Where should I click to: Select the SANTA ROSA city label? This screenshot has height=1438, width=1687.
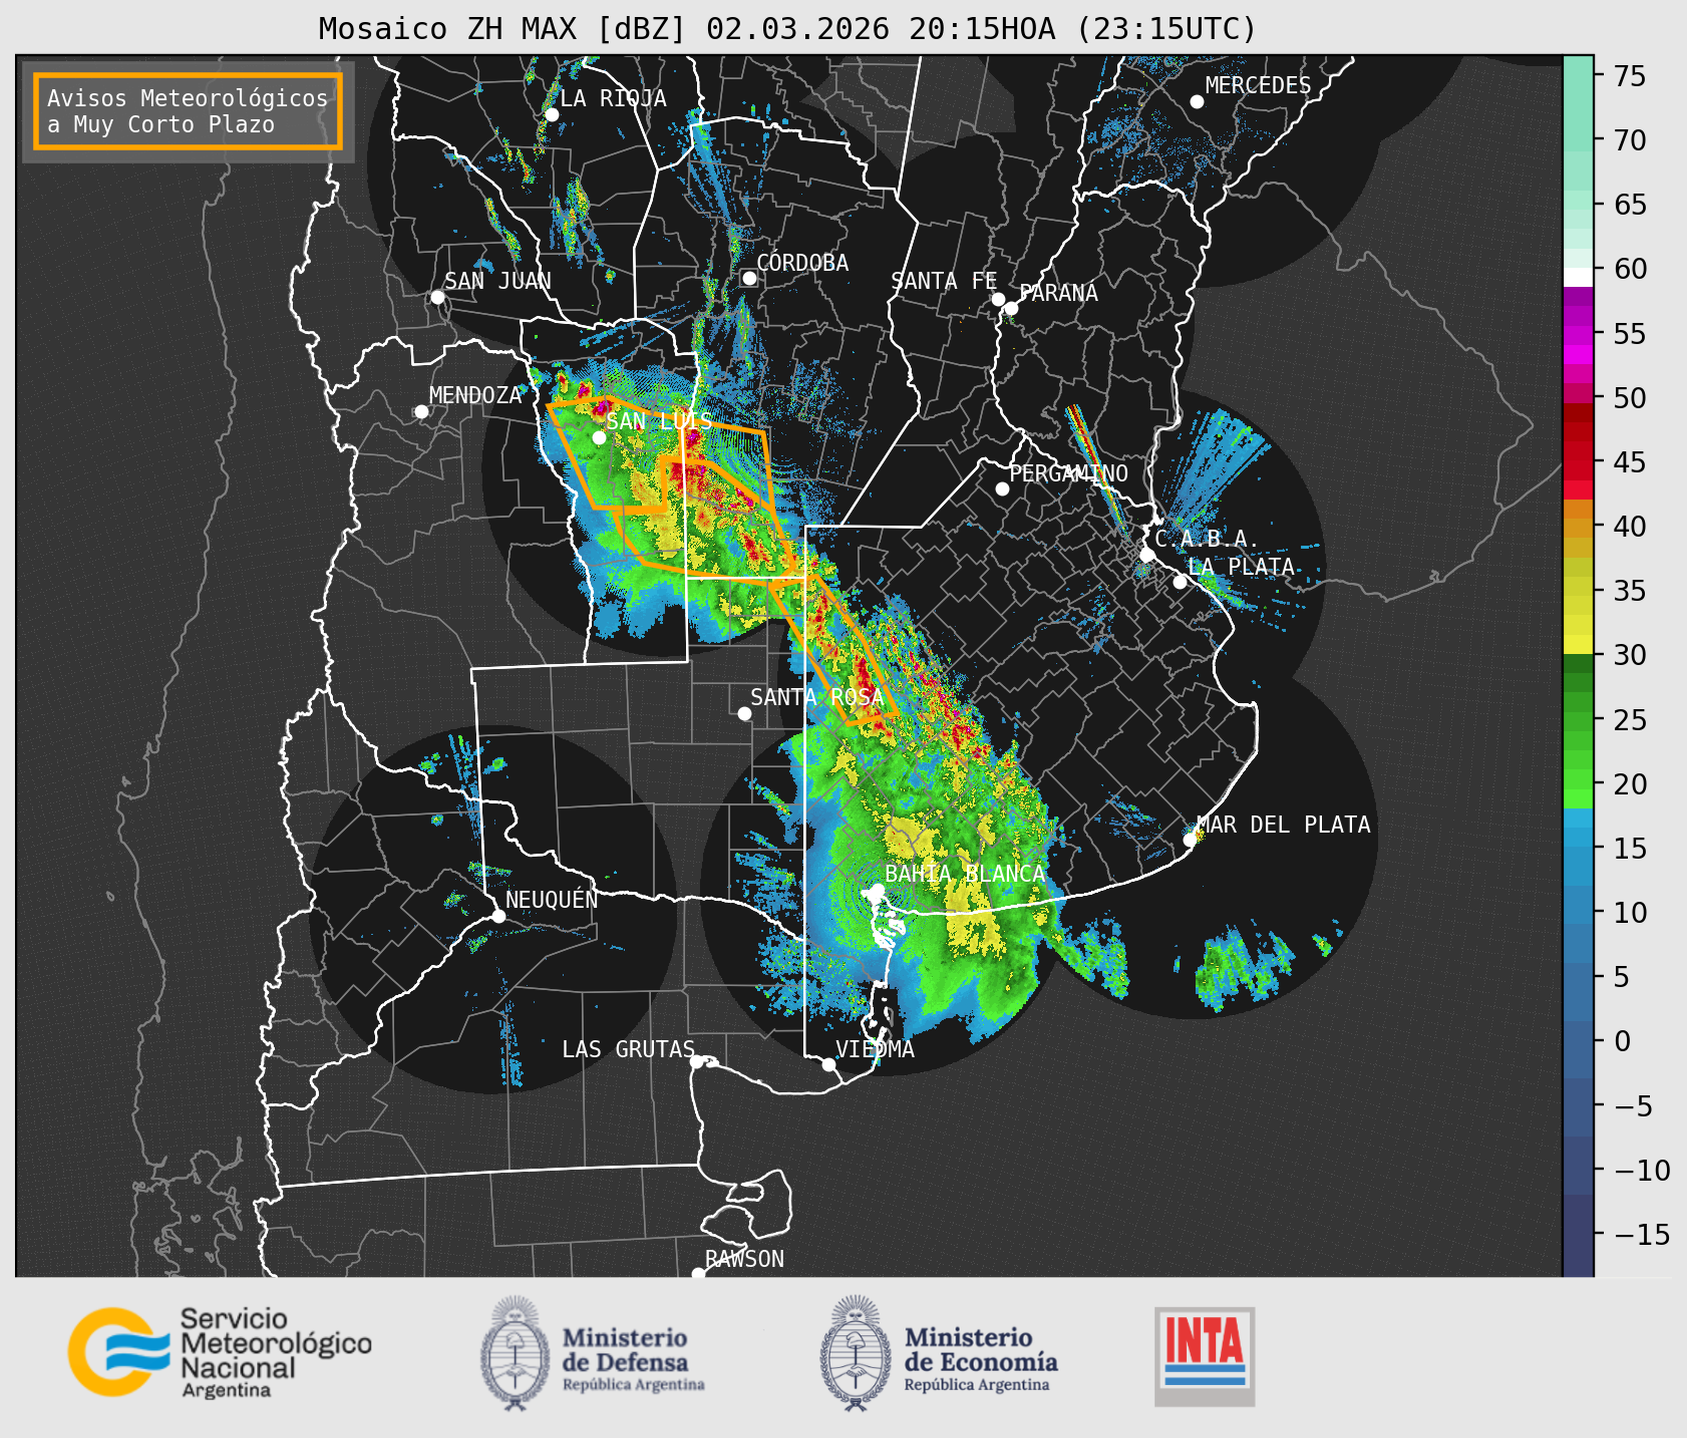tap(817, 697)
